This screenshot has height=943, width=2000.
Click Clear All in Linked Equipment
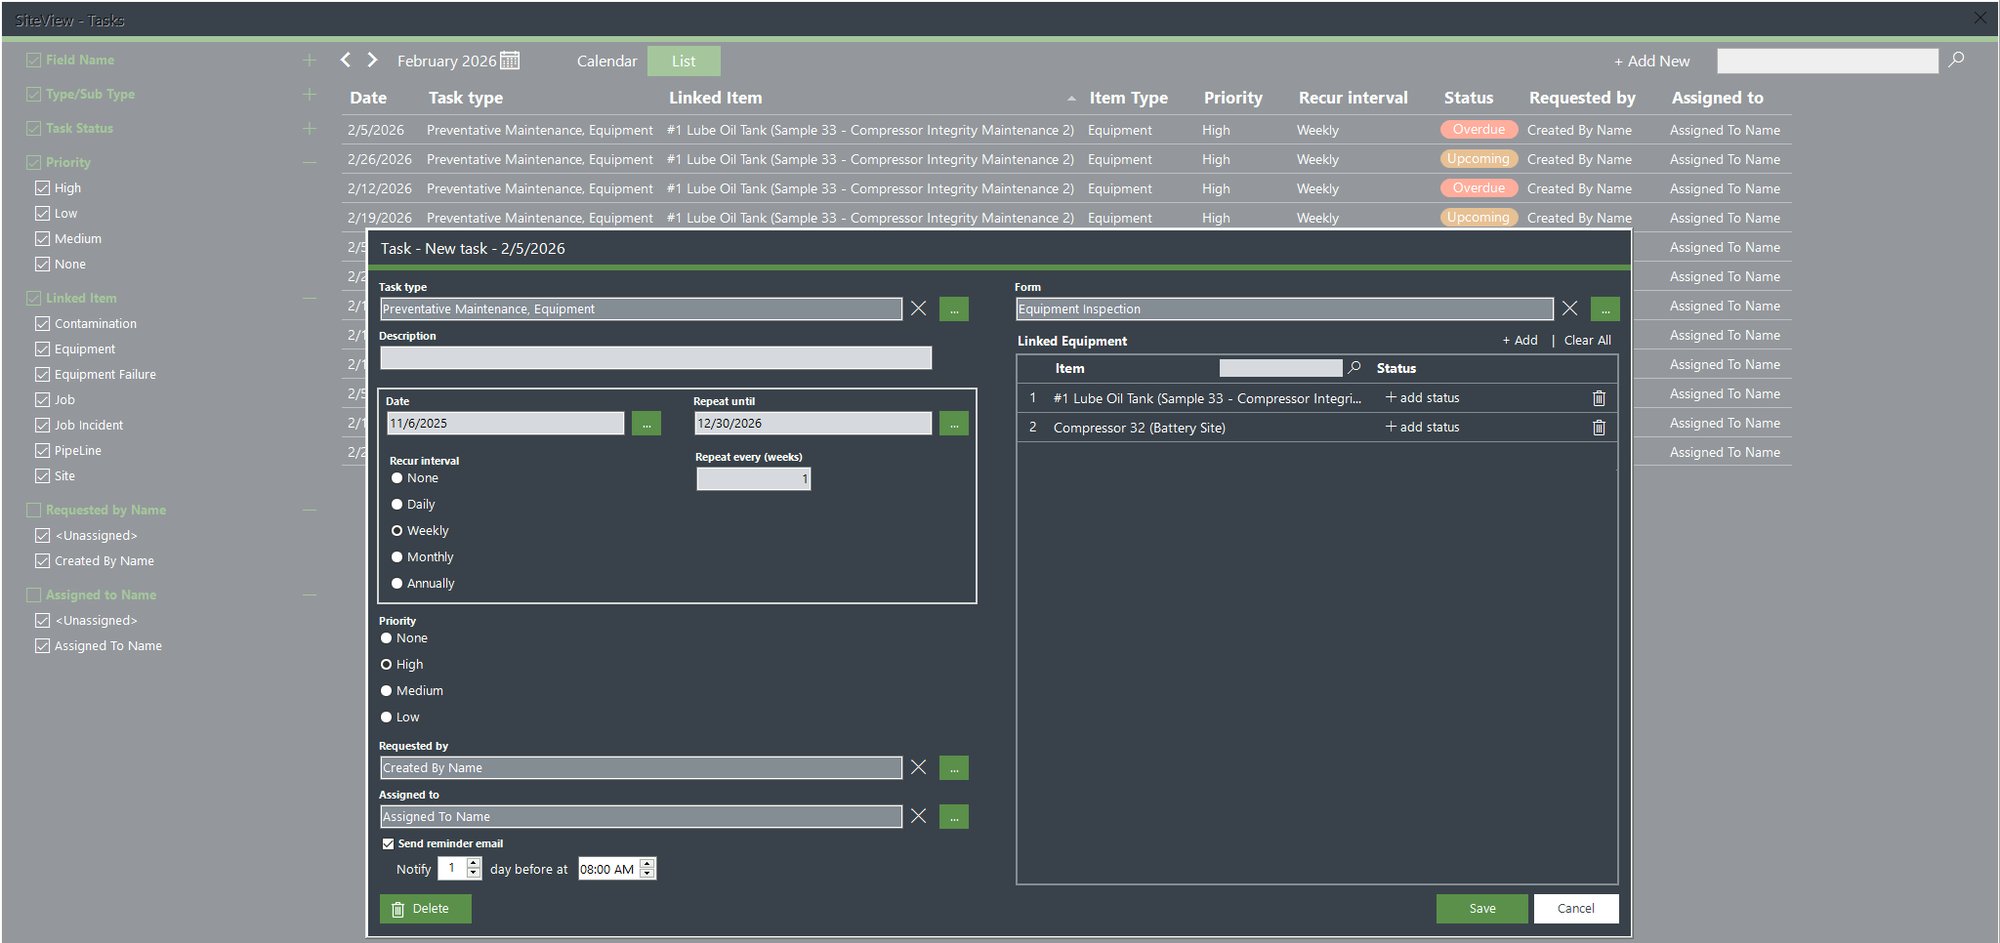tap(1588, 340)
